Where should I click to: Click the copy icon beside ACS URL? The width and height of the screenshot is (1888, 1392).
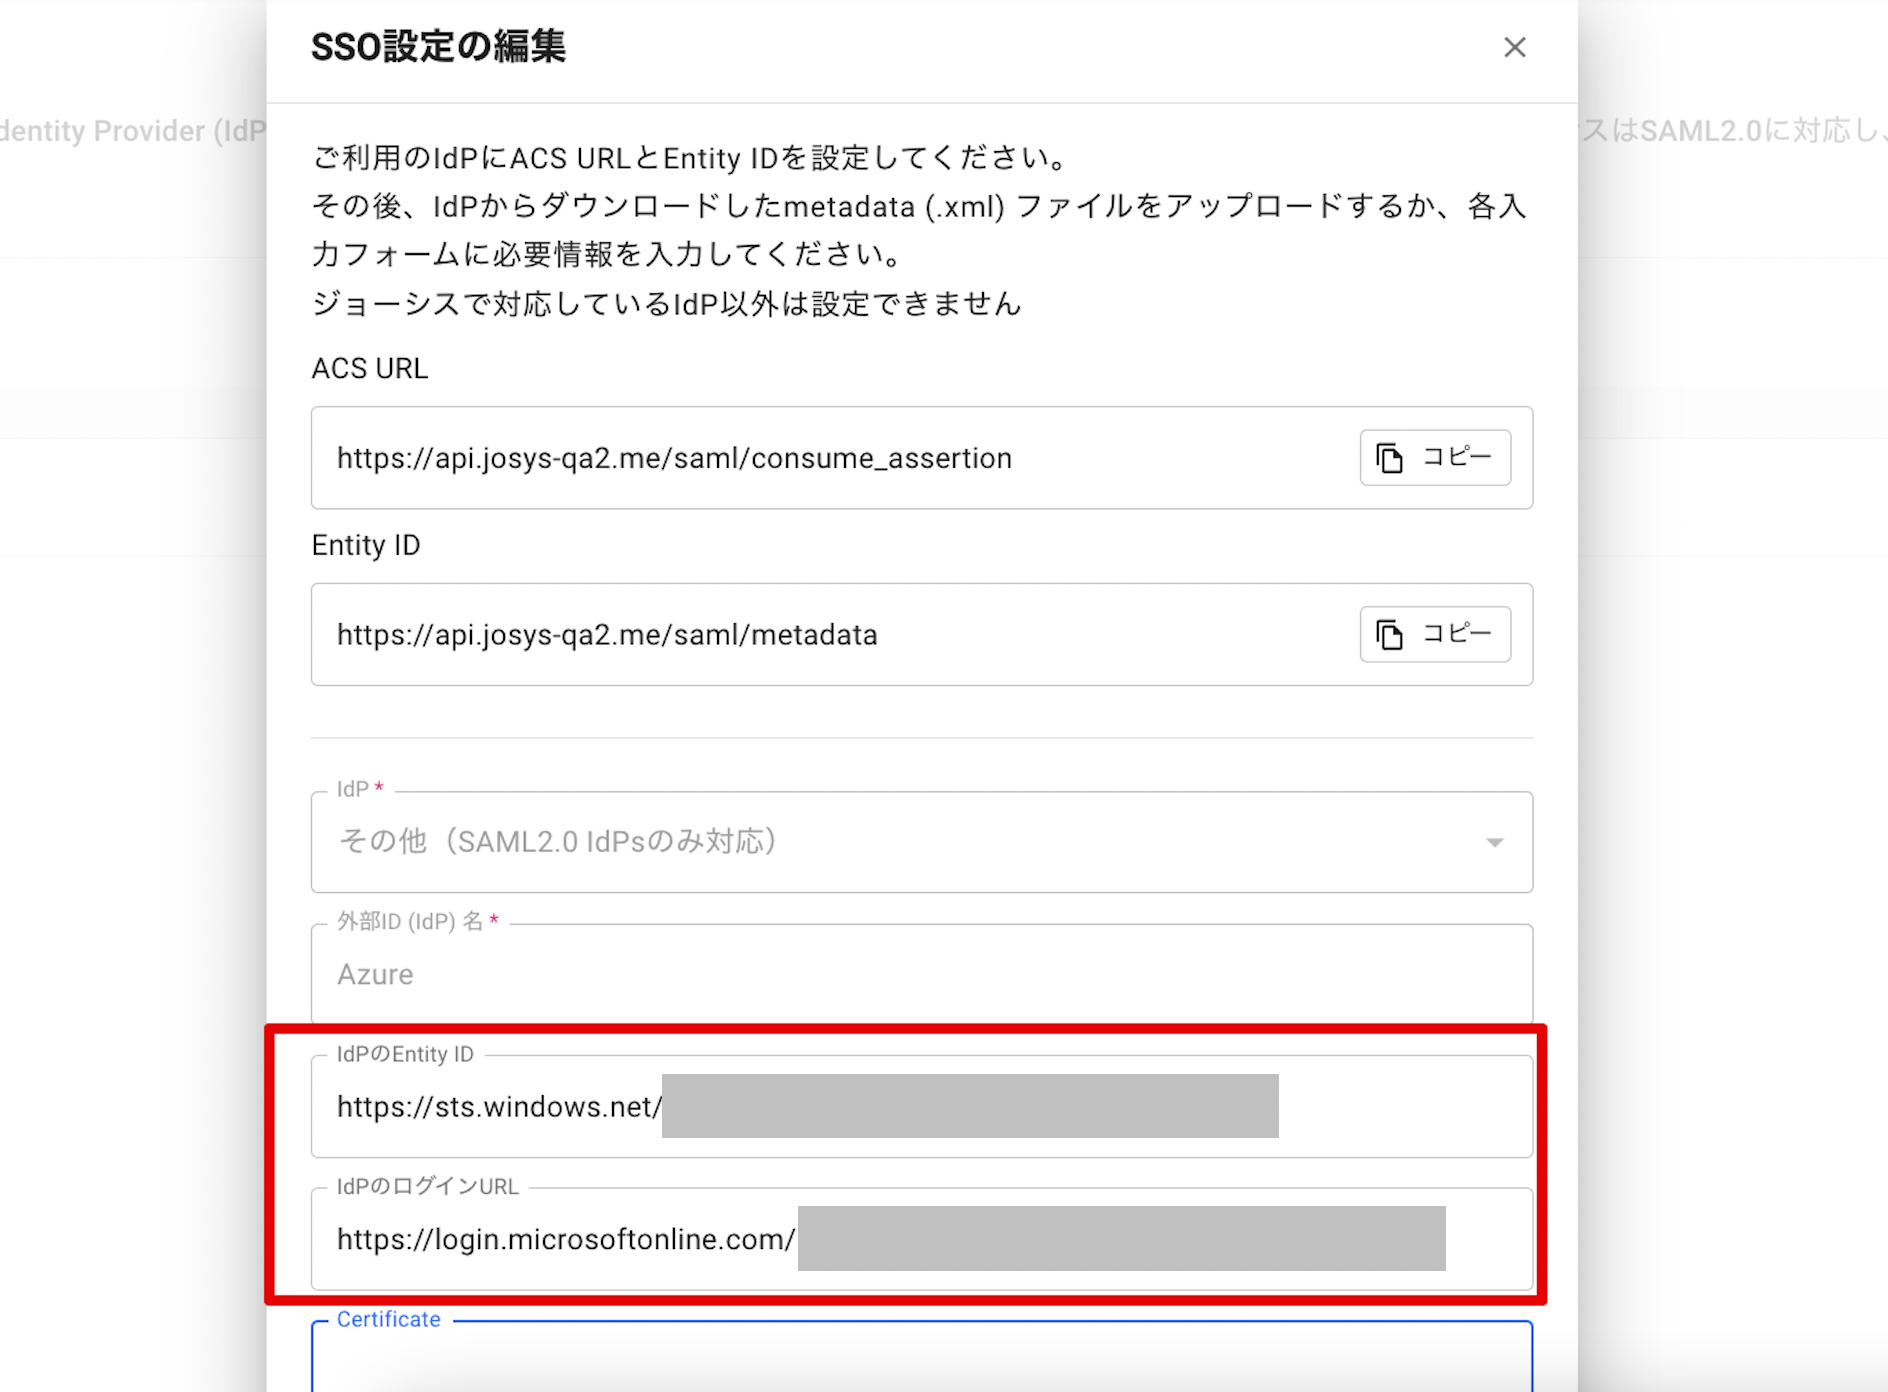tap(1389, 458)
